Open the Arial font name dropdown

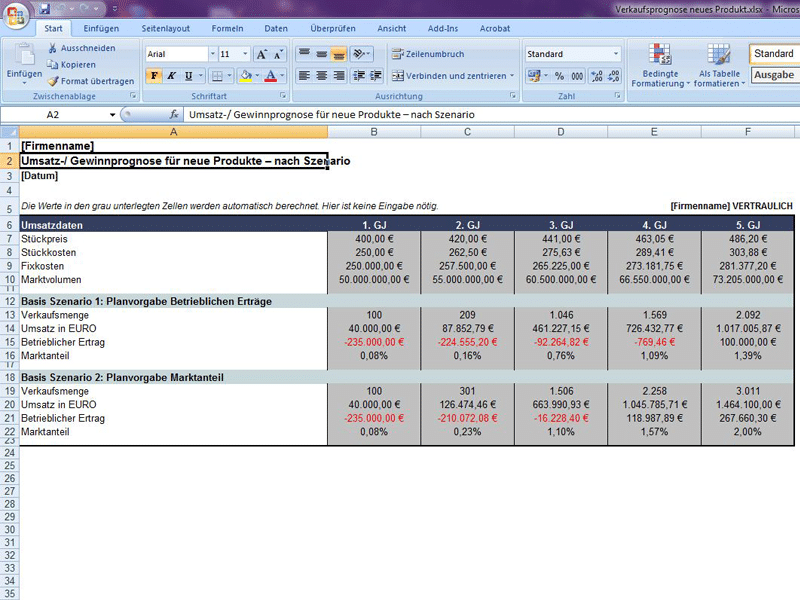click(x=212, y=54)
